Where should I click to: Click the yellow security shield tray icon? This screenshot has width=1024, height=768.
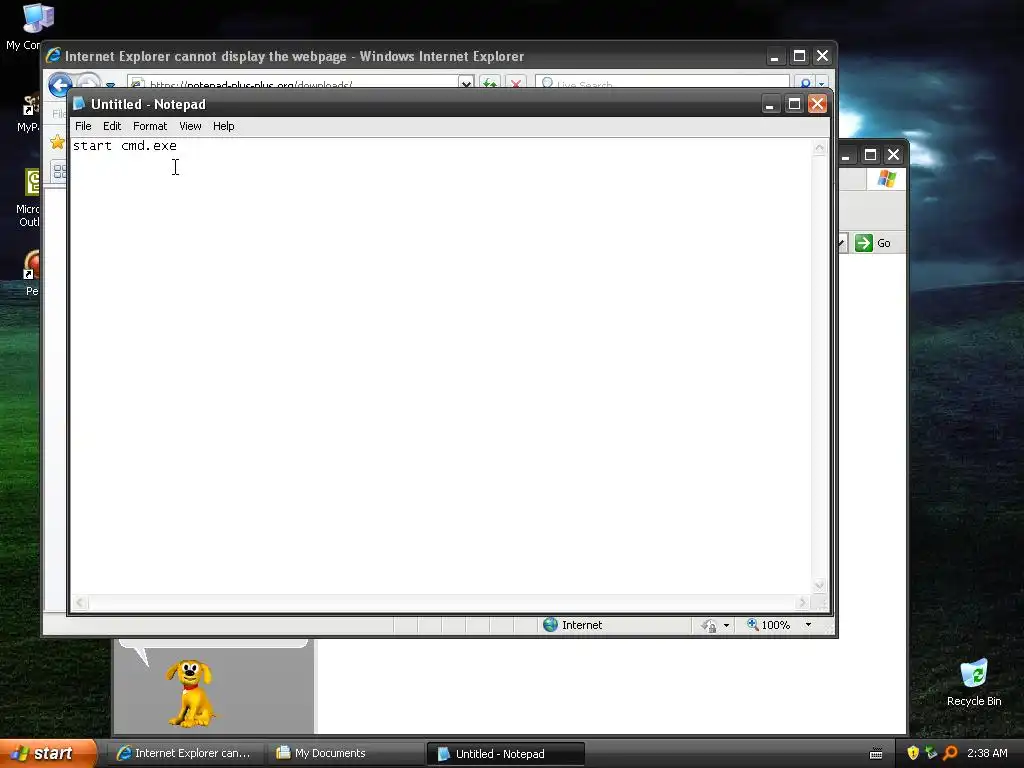(x=913, y=753)
